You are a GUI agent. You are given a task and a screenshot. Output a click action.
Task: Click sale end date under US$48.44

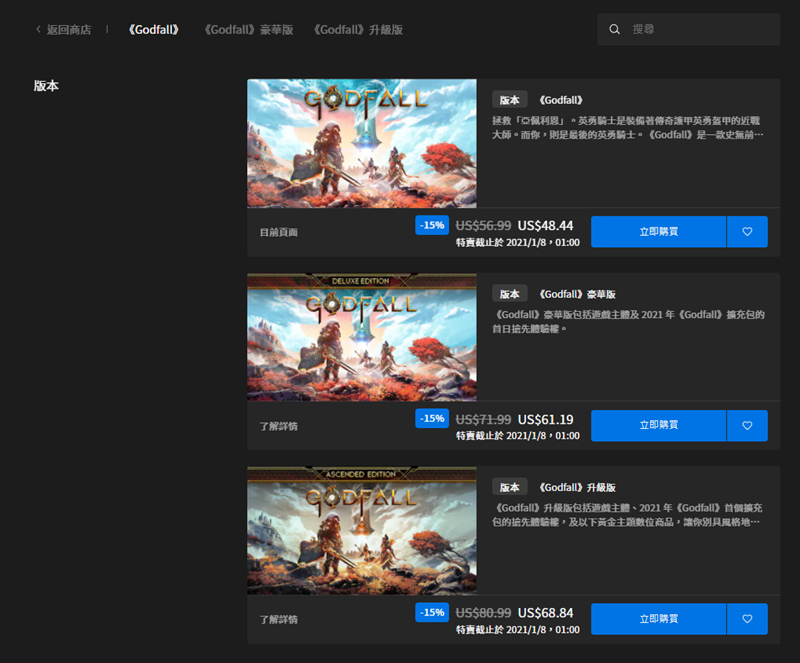point(517,242)
